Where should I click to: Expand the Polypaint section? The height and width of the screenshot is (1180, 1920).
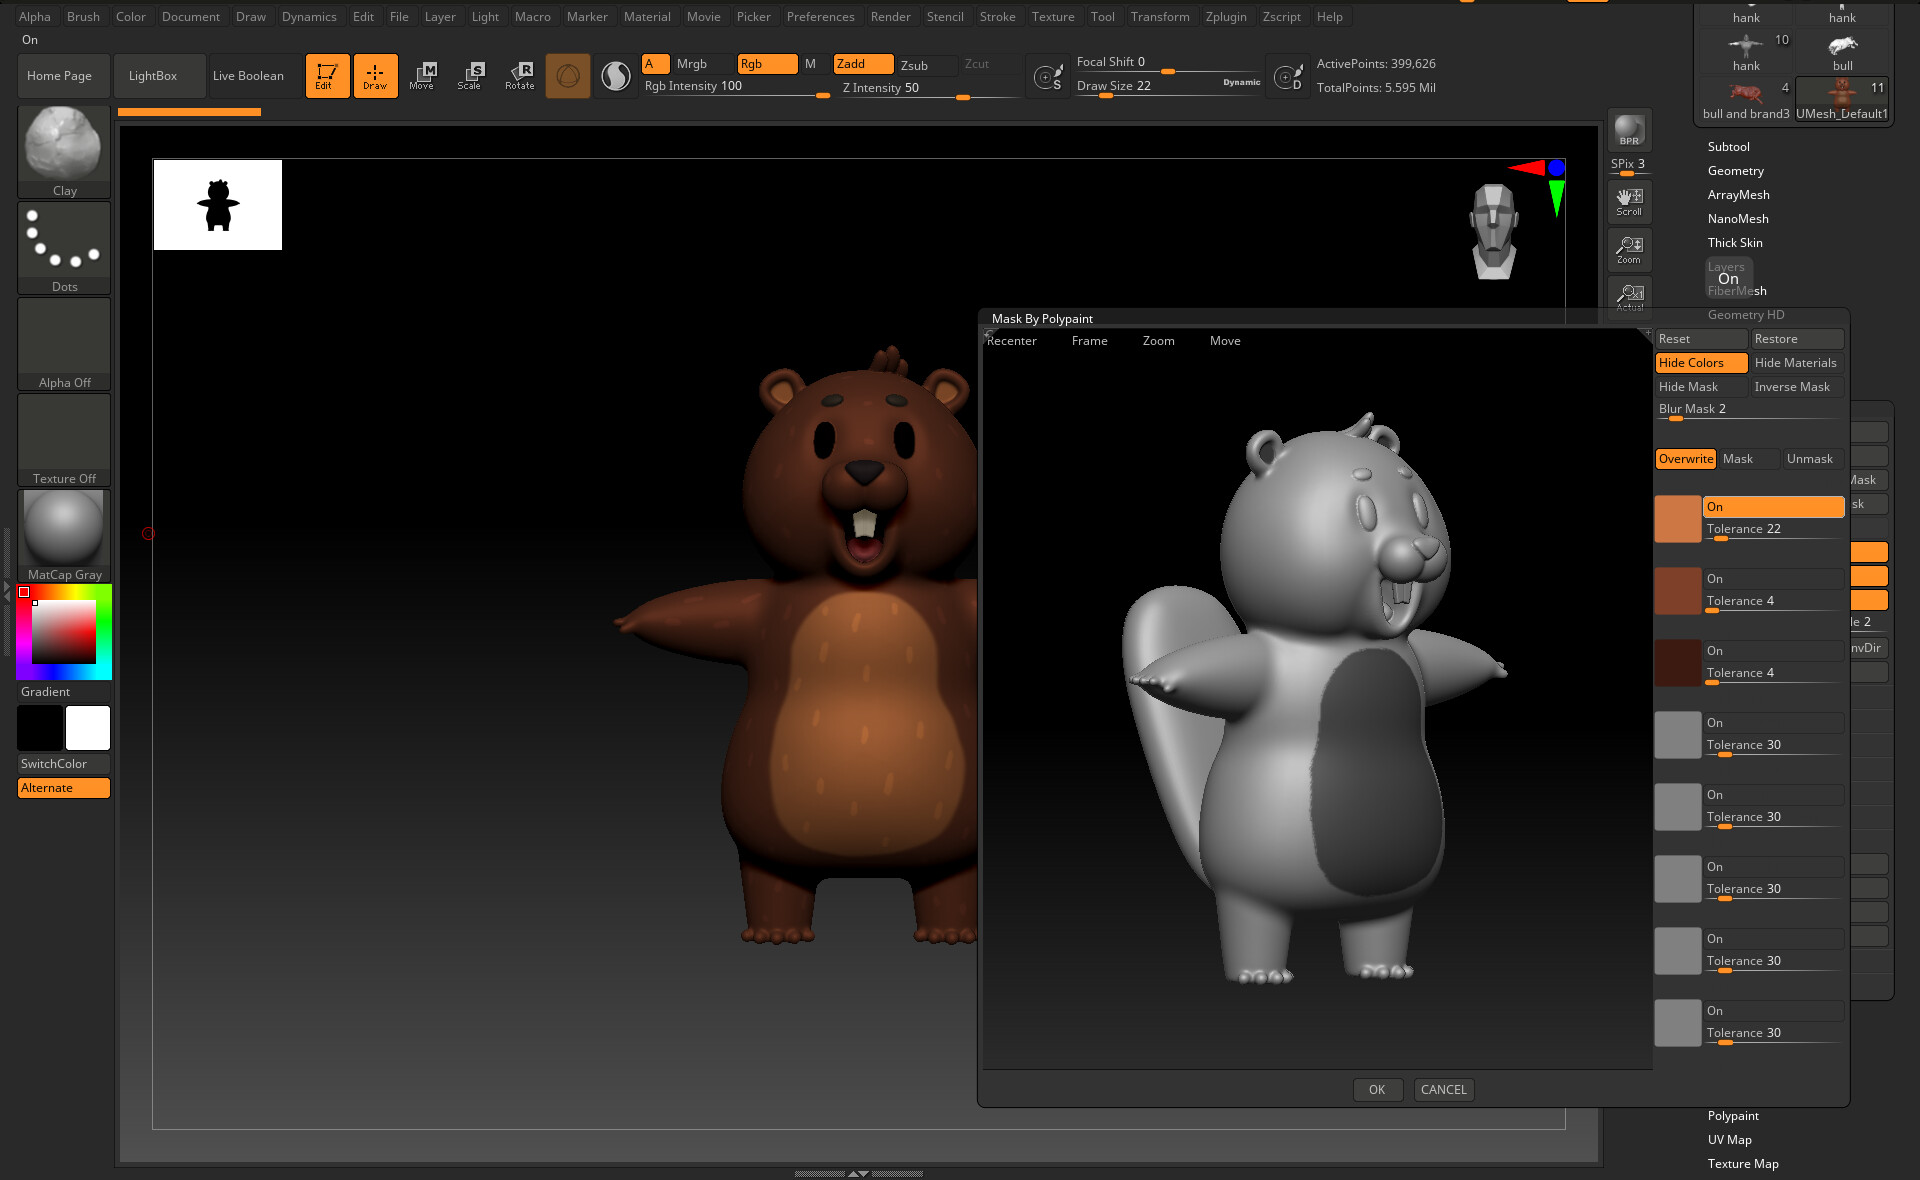click(1733, 1116)
